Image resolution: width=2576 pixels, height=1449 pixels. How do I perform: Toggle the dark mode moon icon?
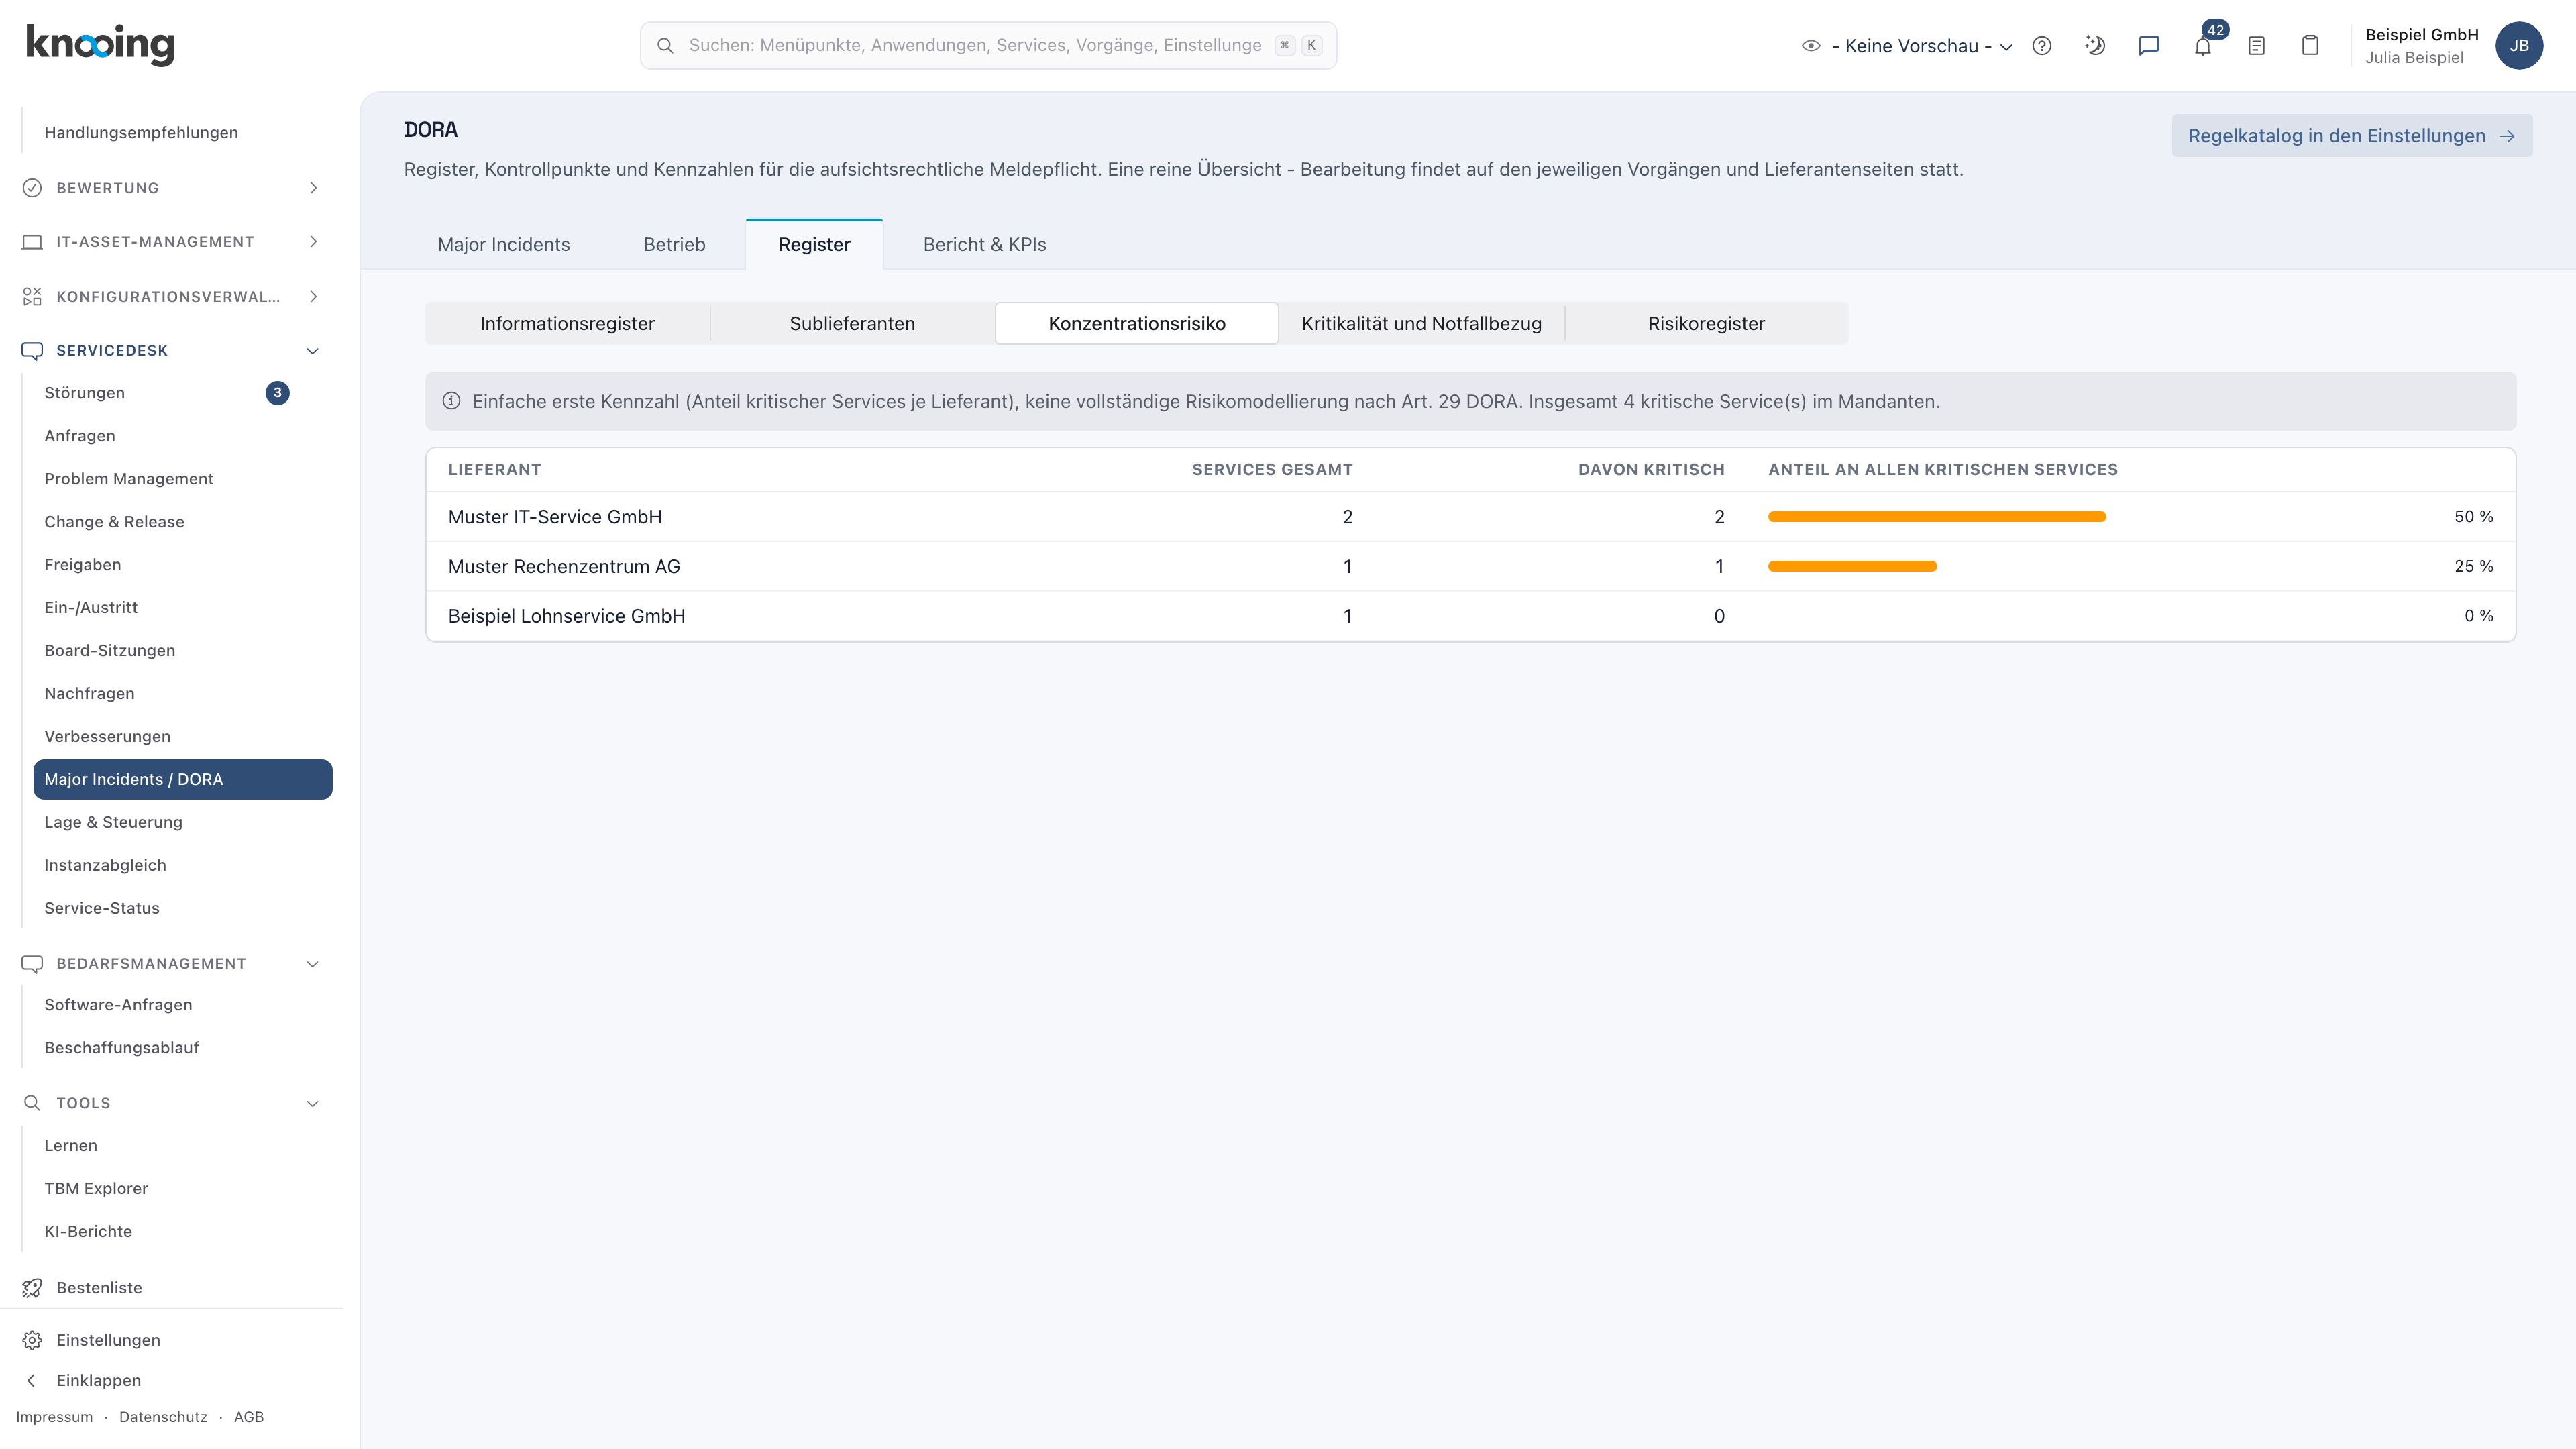[2095, 46]
